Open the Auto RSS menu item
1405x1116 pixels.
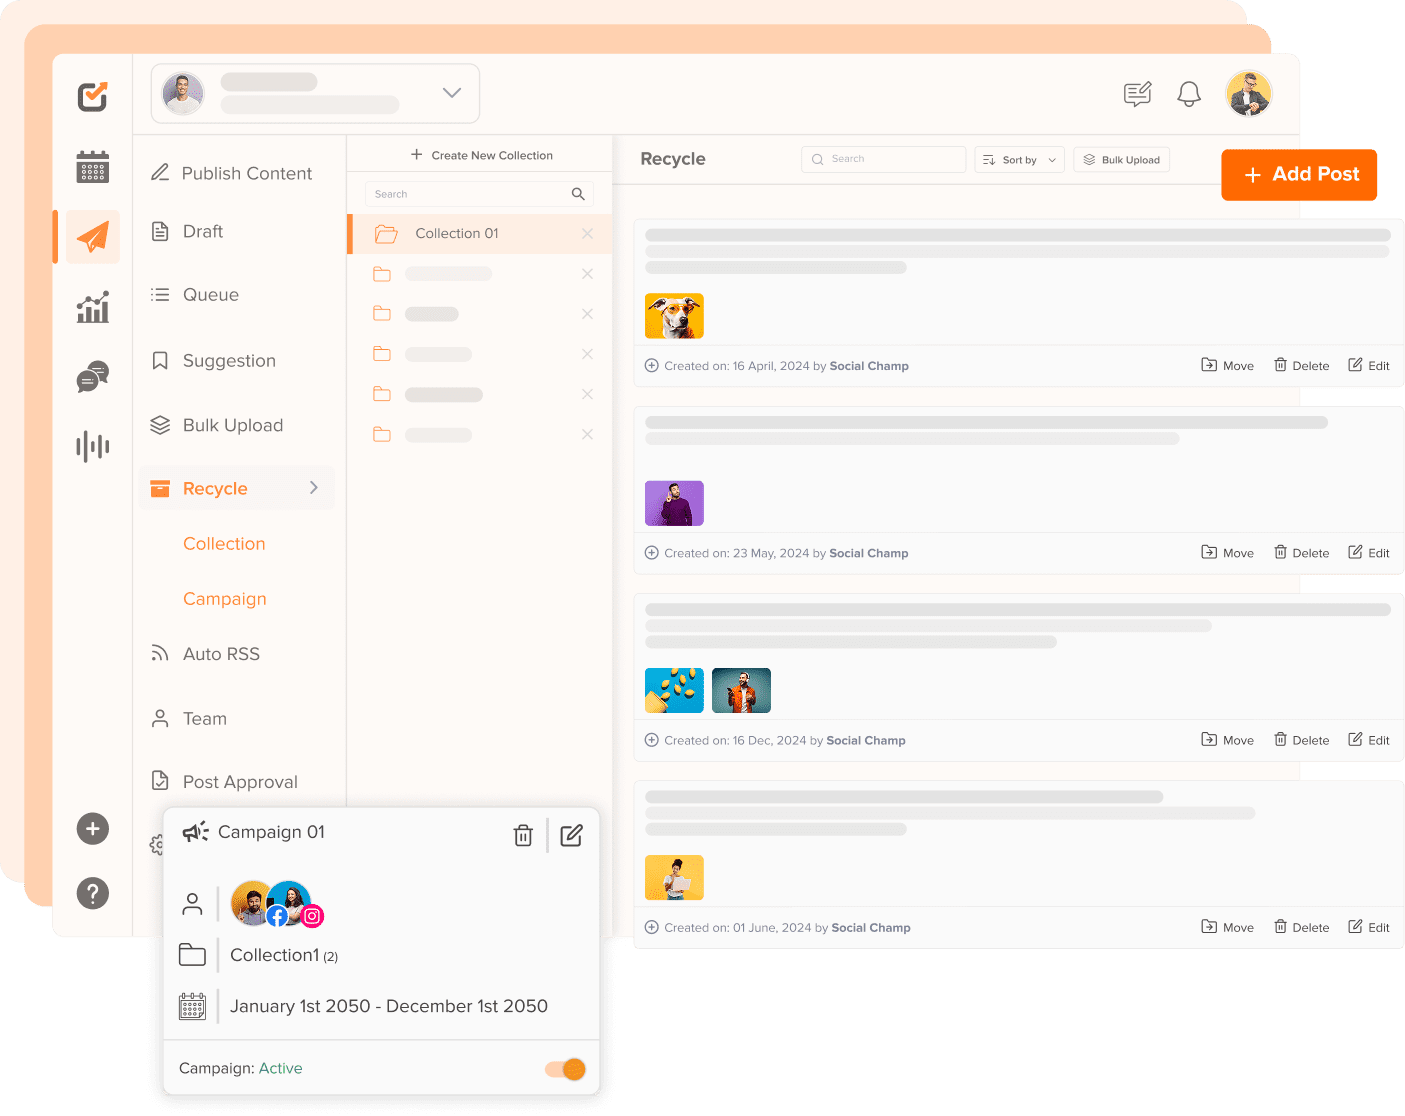point(221,654)
